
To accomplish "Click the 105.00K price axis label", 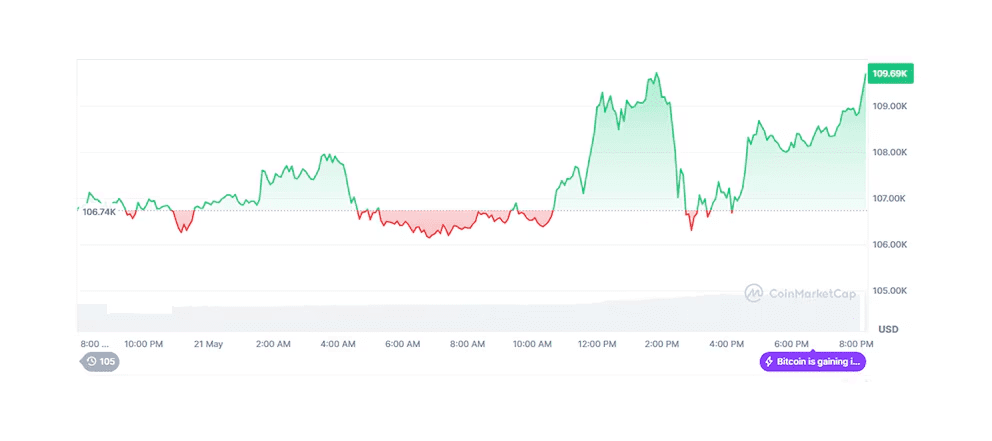I will coord(890,290).
